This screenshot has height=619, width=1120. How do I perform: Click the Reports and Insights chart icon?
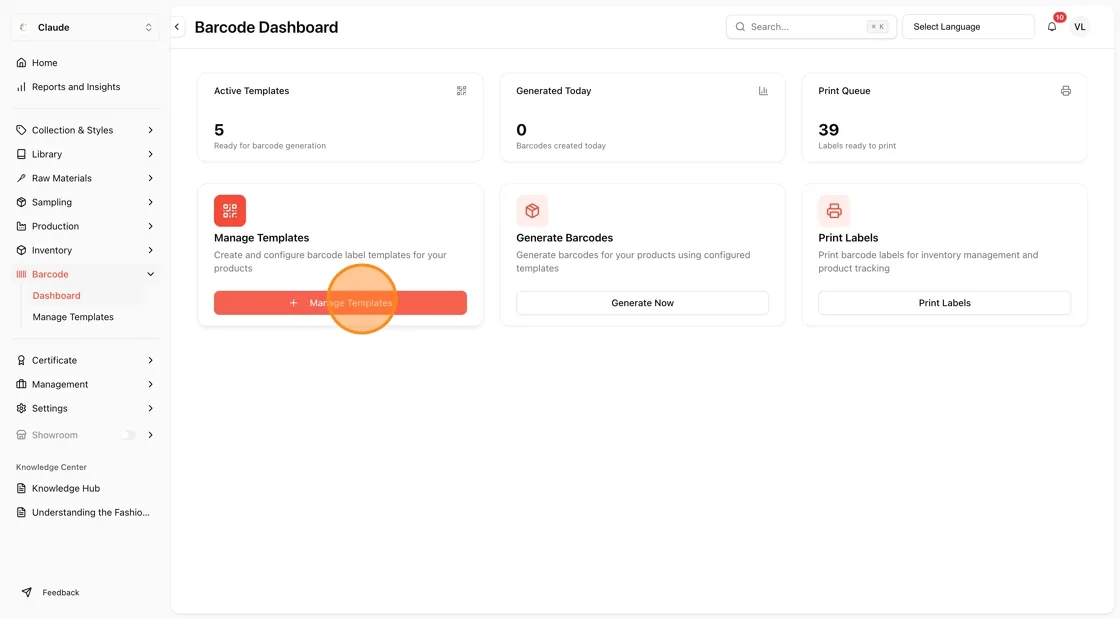click(x=21, y=87)
